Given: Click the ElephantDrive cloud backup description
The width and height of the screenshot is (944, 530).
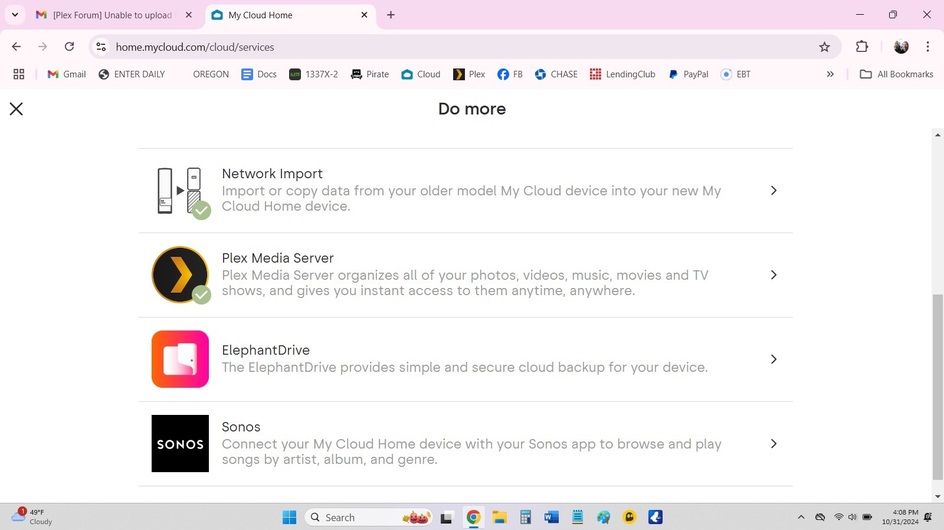Looking at the screenshot, I should pyautogui.click(x=465, y=367).
